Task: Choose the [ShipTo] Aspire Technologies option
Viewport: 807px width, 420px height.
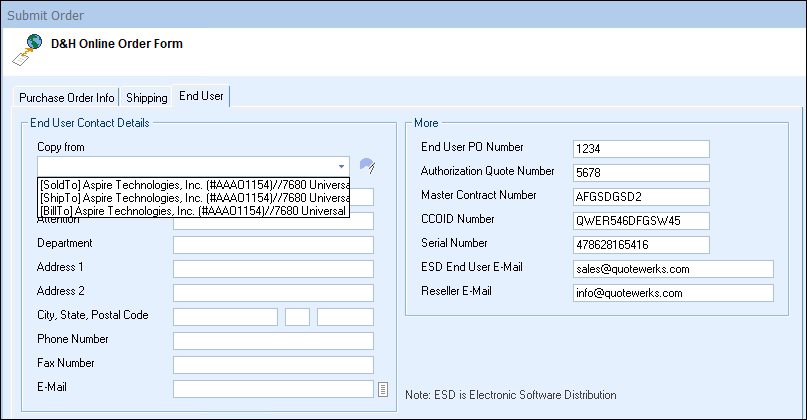Action: (193, 197)
